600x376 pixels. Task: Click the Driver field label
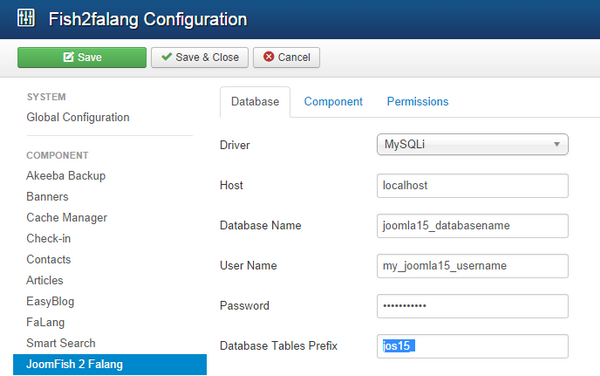point(235,145)
